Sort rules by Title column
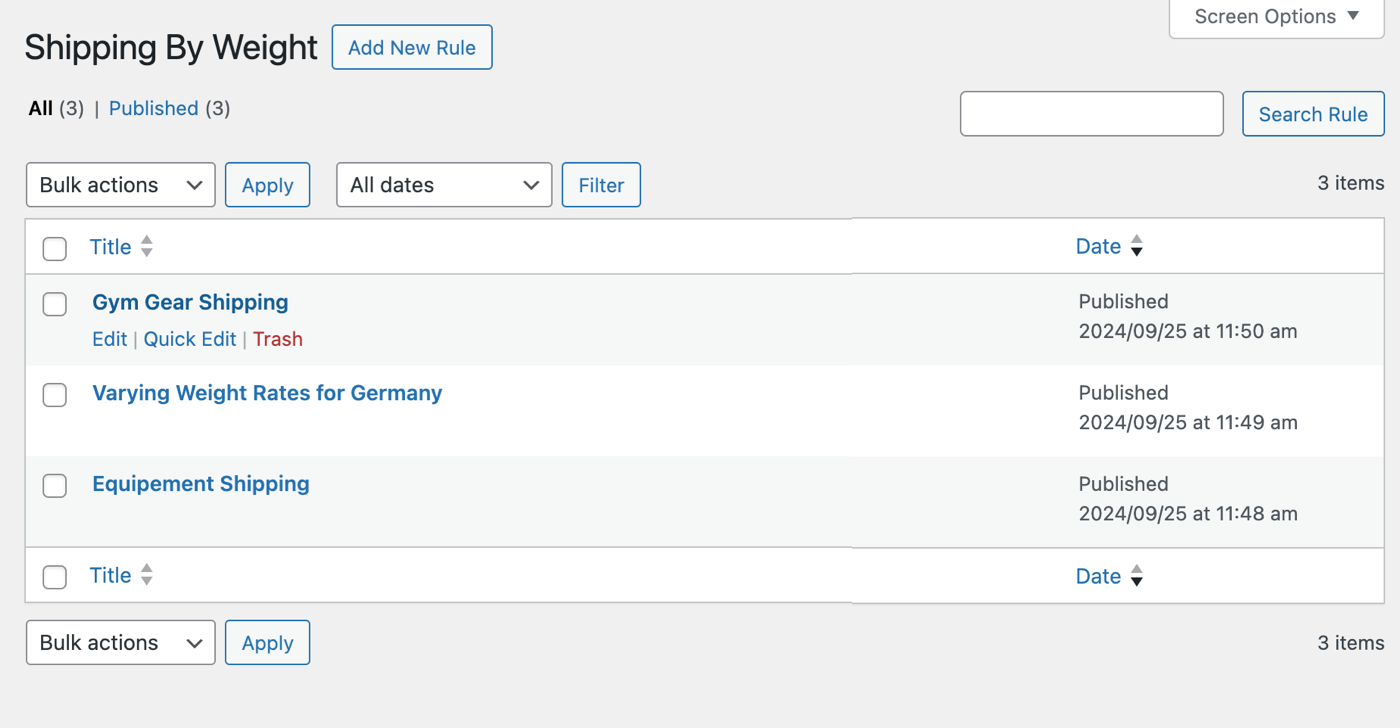Viewport: 1400px width, 728px height. pos(110,246)
